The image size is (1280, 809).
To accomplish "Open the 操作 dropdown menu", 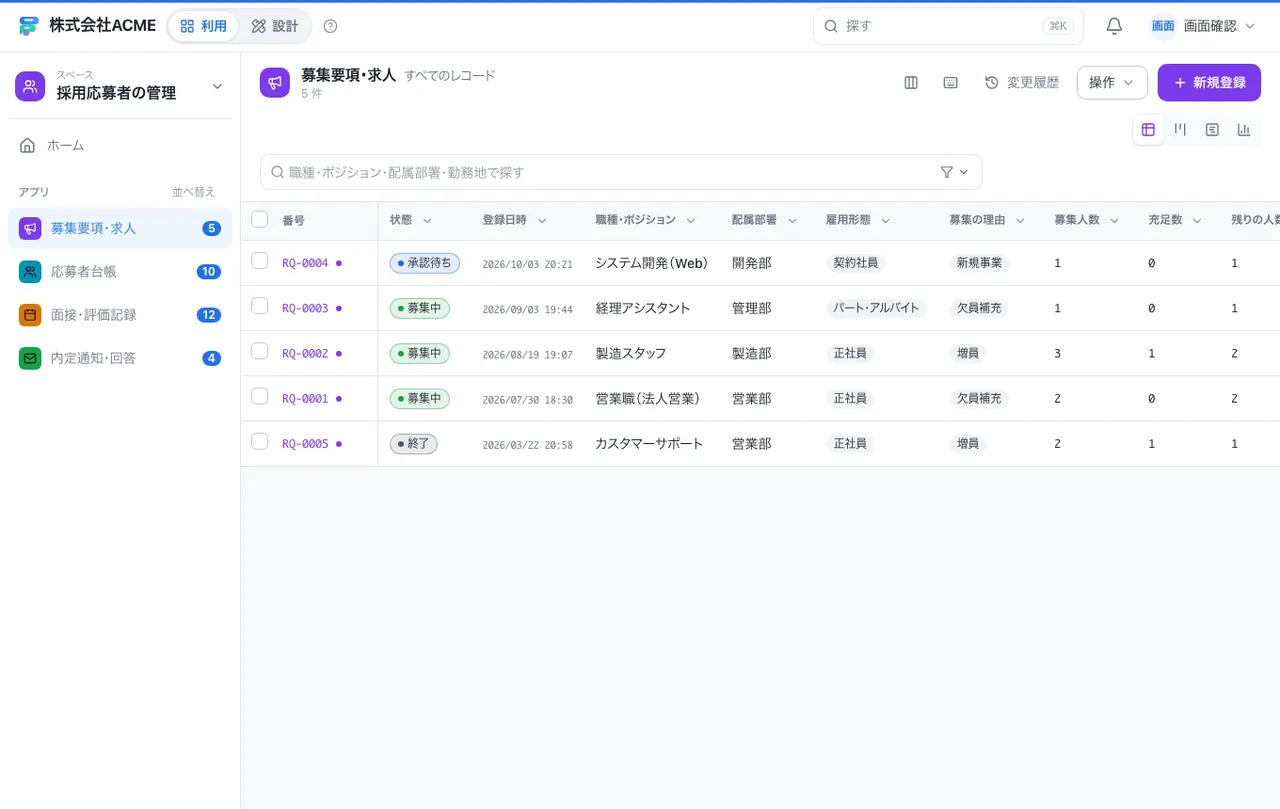I will [1112, 83].
